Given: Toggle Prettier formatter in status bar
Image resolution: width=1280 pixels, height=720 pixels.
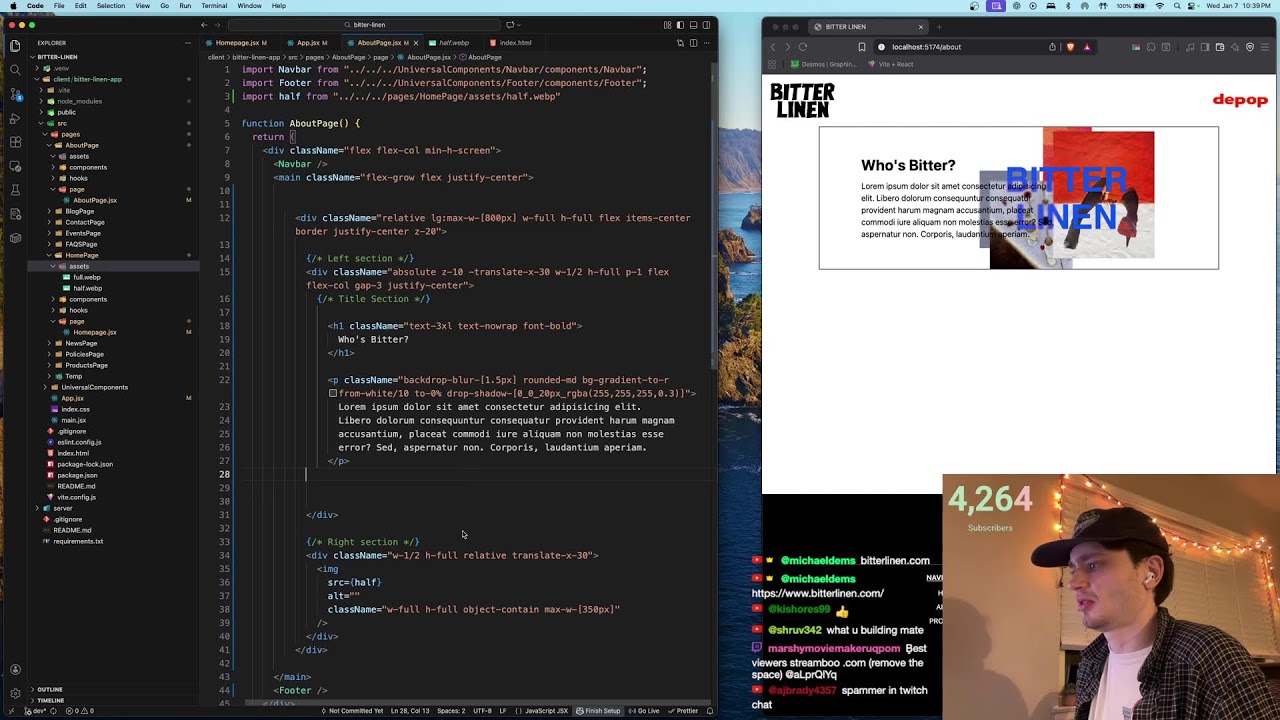Looking at the screenshot, I should pos(683,711).
